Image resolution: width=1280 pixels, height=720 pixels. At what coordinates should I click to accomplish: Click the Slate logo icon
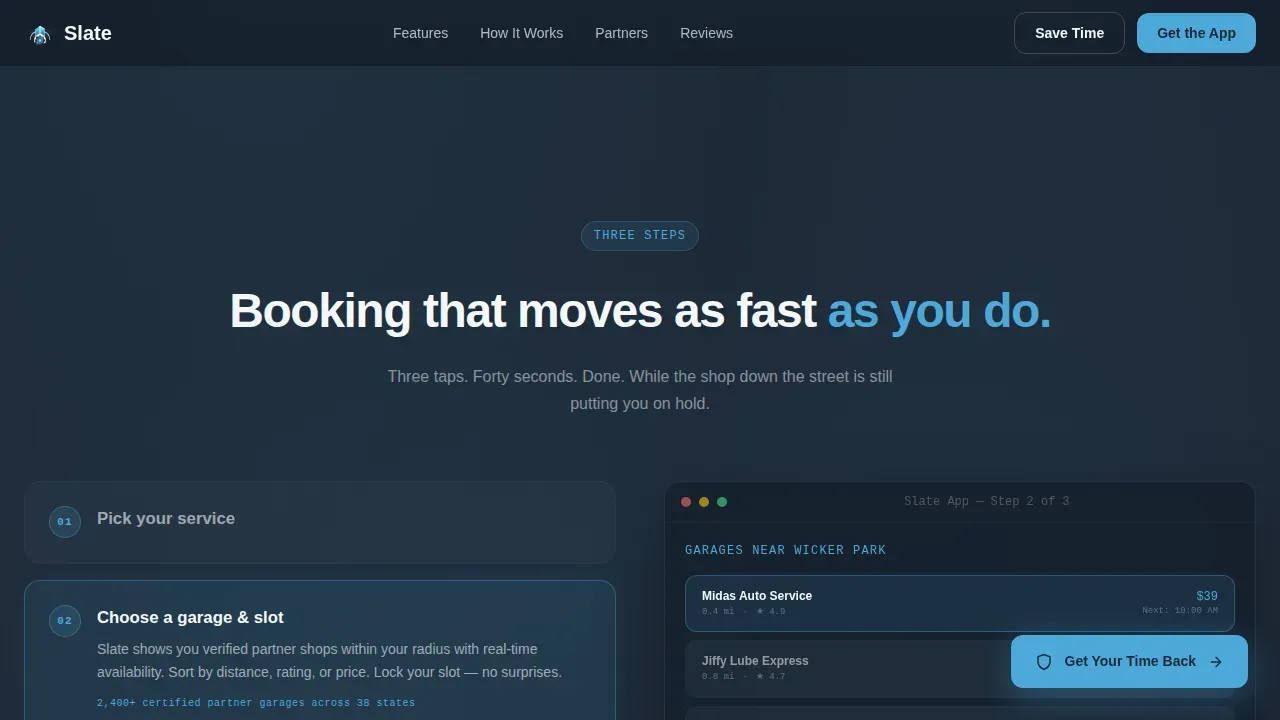point(40,34)
